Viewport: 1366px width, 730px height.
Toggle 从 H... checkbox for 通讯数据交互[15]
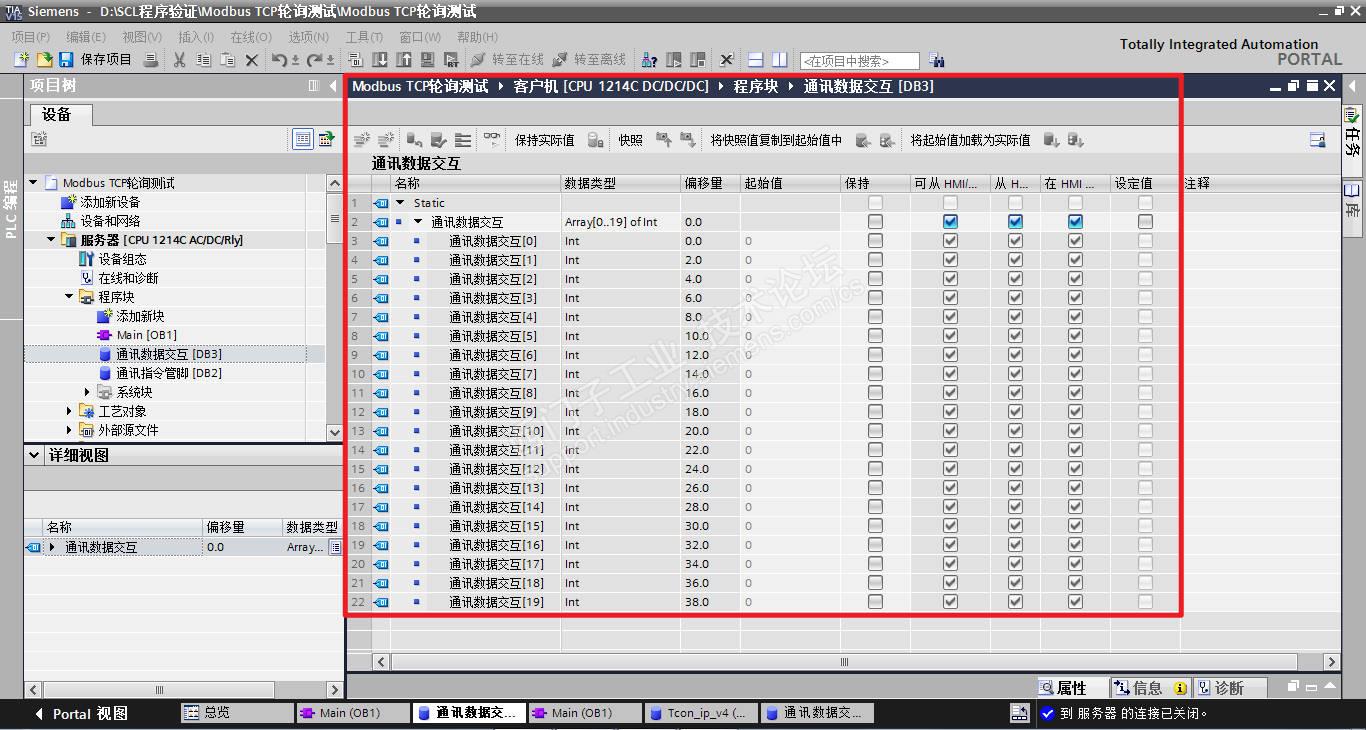pos(1015,526)
